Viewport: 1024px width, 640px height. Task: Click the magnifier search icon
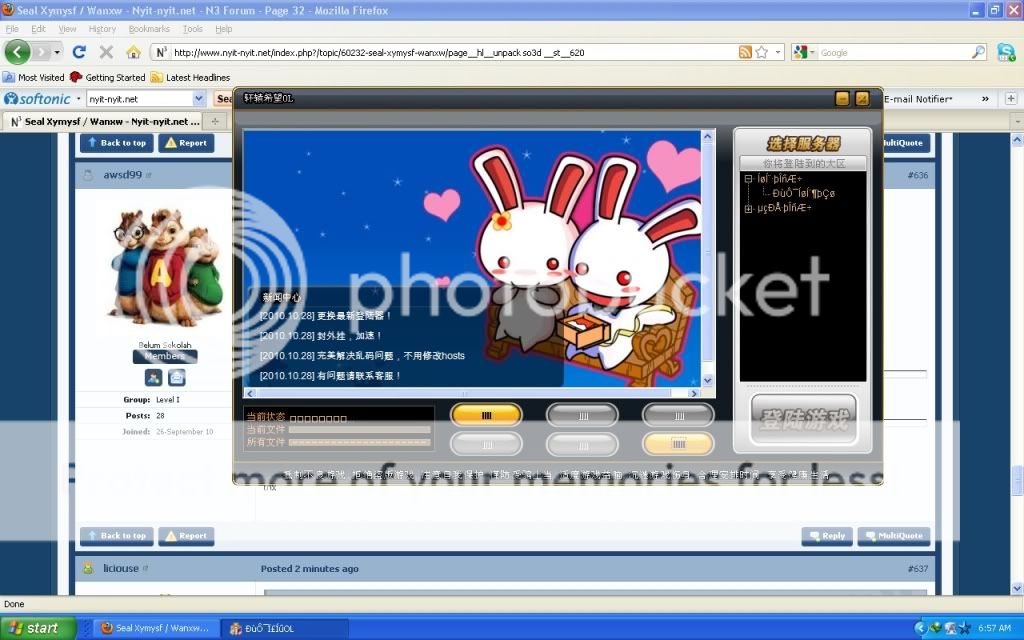point(978,52)
